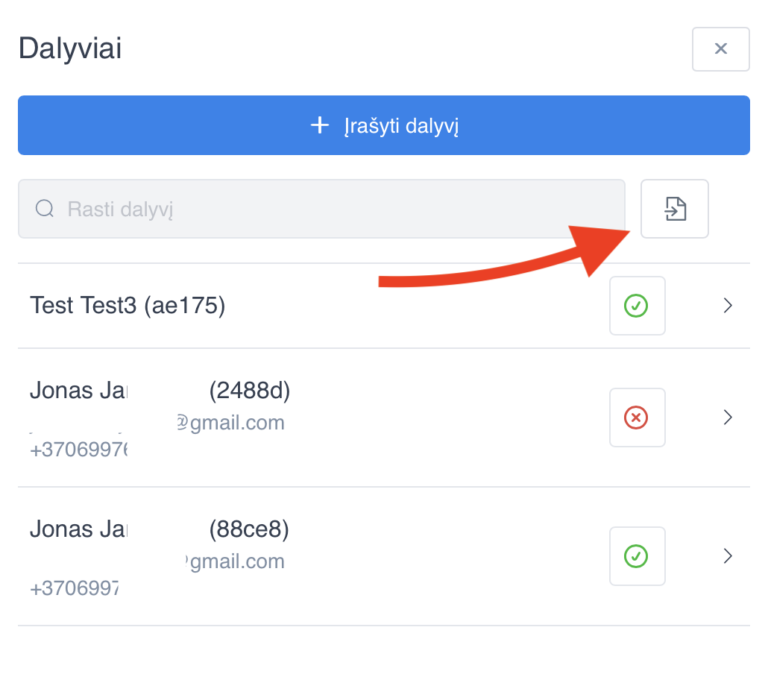Close the Dalyviai panel
Image resolution: width=768 pixels, height=677 pixels.
[x=720, y=49]
